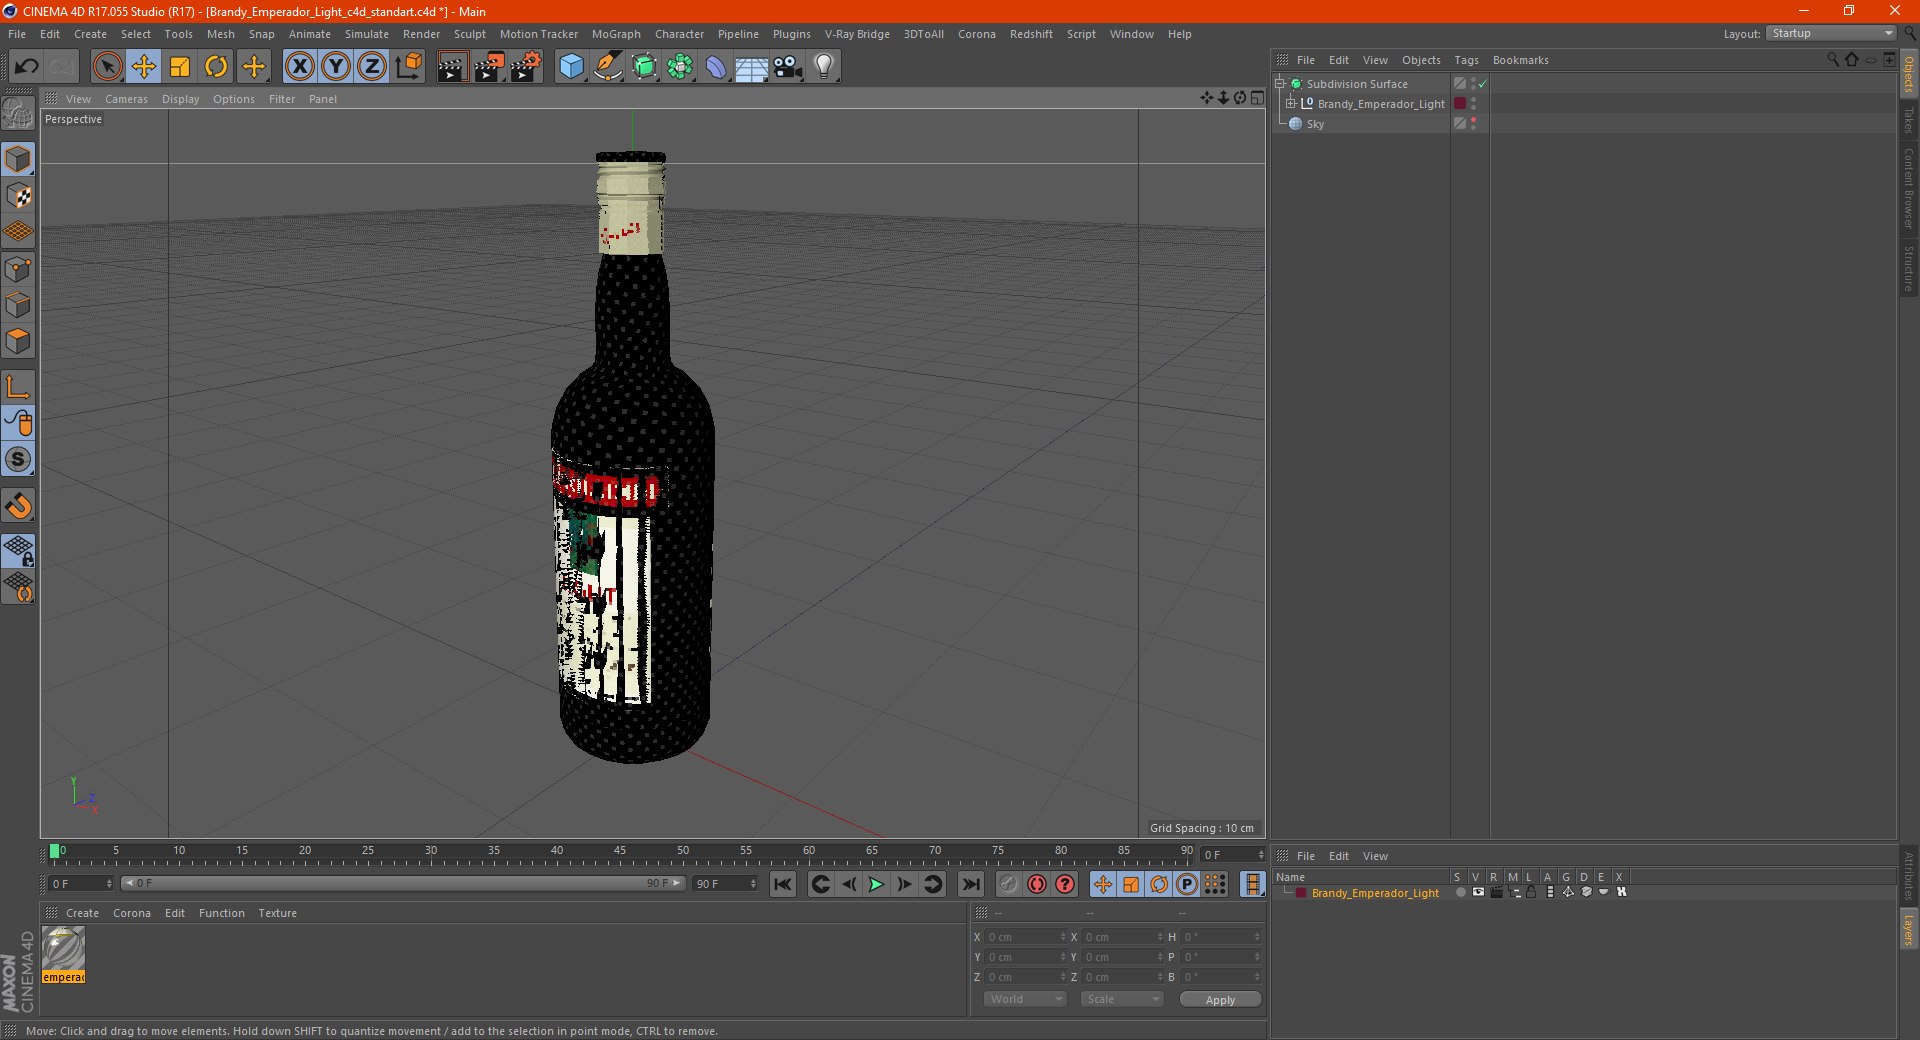1920x1040 pixels.
Task: Toggle layer lock icon
Action: click(1531, 892)
